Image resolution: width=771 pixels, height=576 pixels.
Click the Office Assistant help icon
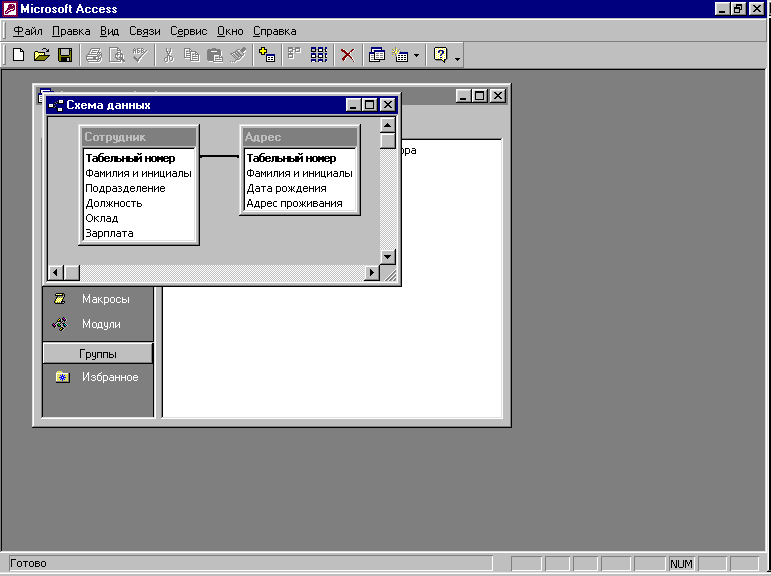[x=441, y=55]
